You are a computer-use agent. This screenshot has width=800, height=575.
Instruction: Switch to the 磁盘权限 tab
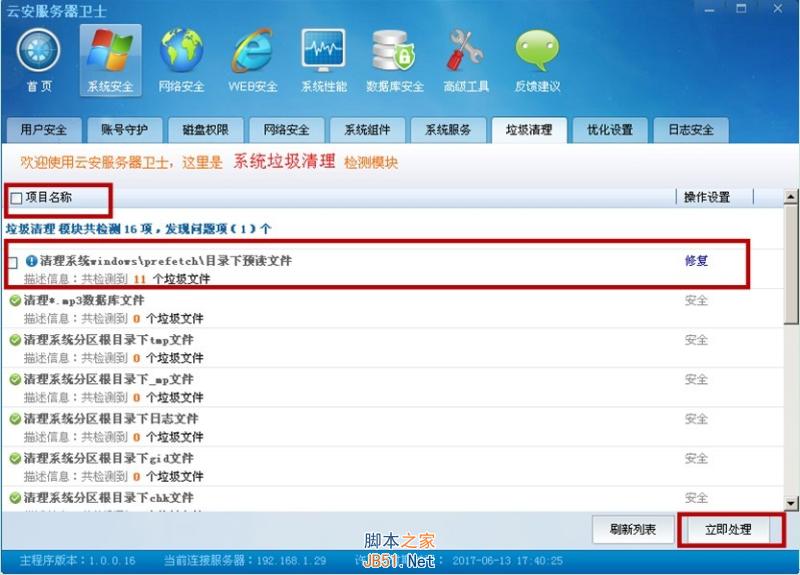tap(206, 130)
